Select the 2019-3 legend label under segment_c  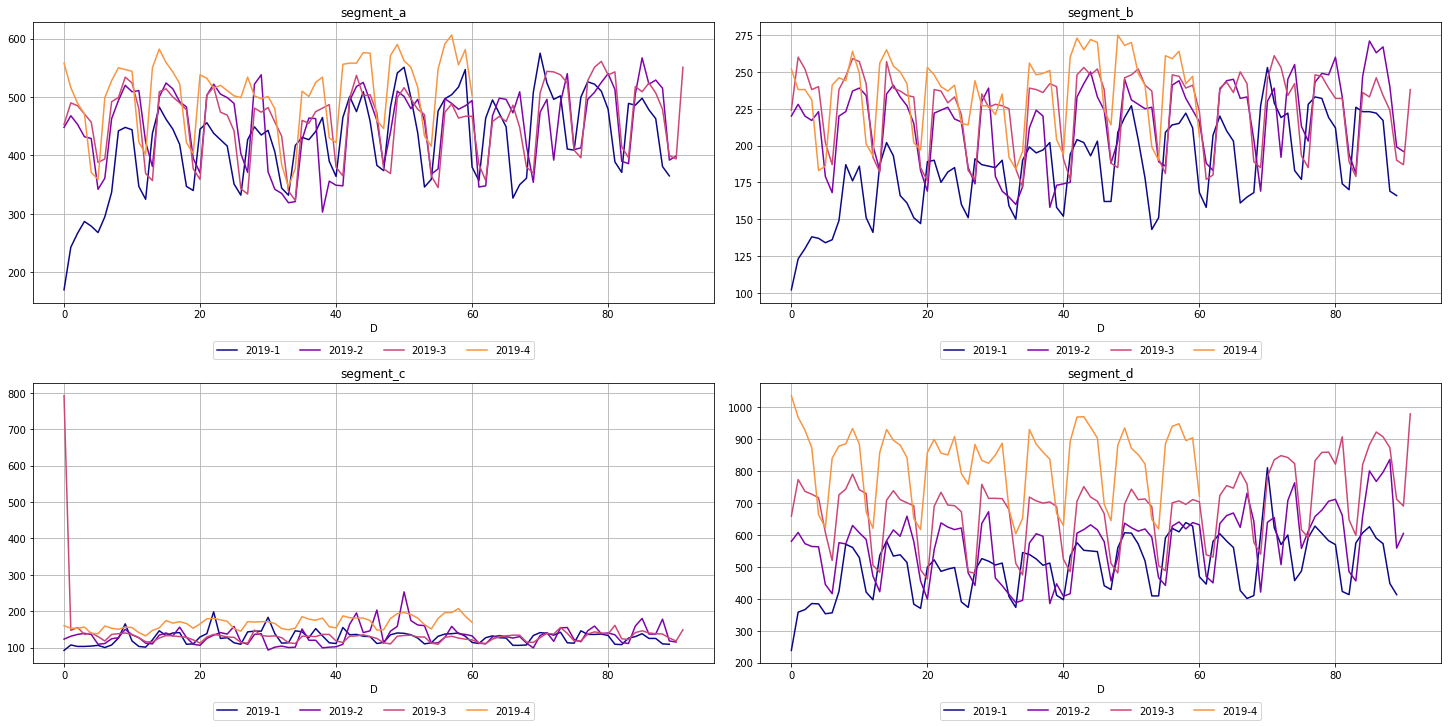[x=430, y=711]
